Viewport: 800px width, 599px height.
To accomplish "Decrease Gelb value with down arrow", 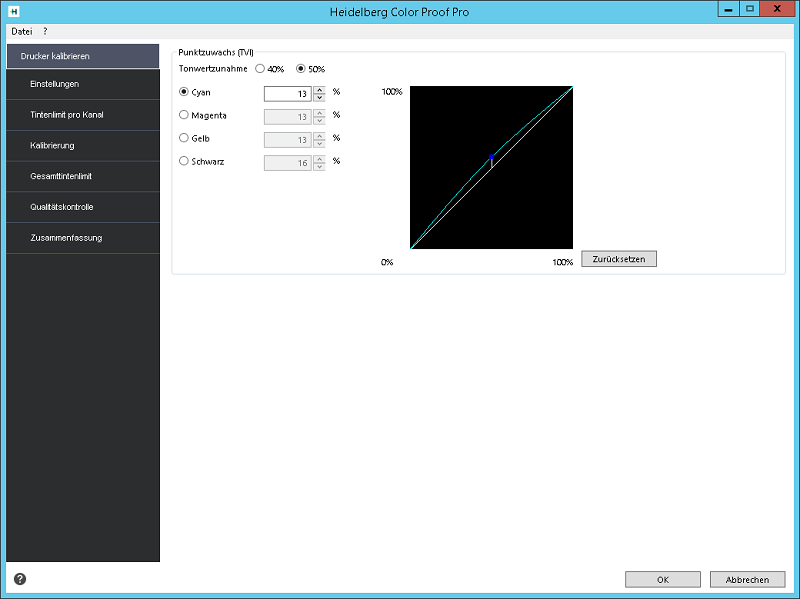I will pyautogui.click(x=319, y=143).
